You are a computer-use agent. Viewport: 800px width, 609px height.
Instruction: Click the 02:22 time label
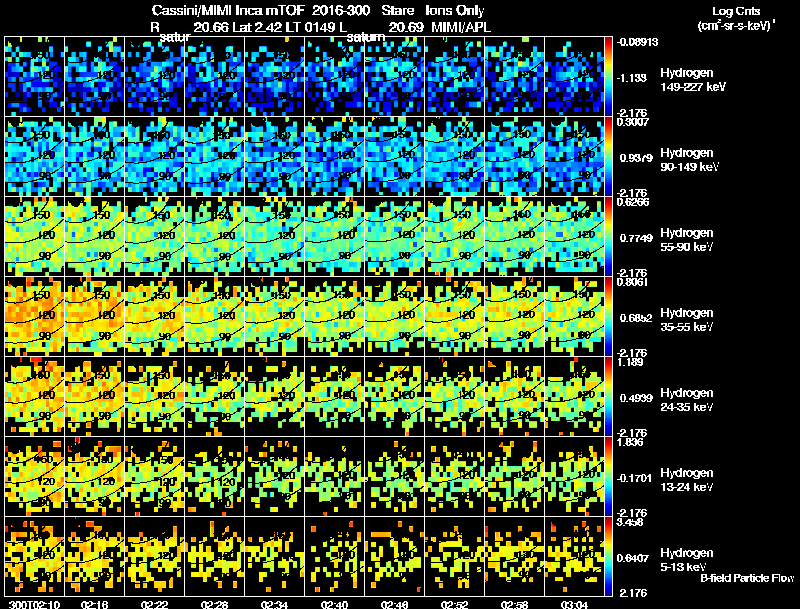(155, 604)
